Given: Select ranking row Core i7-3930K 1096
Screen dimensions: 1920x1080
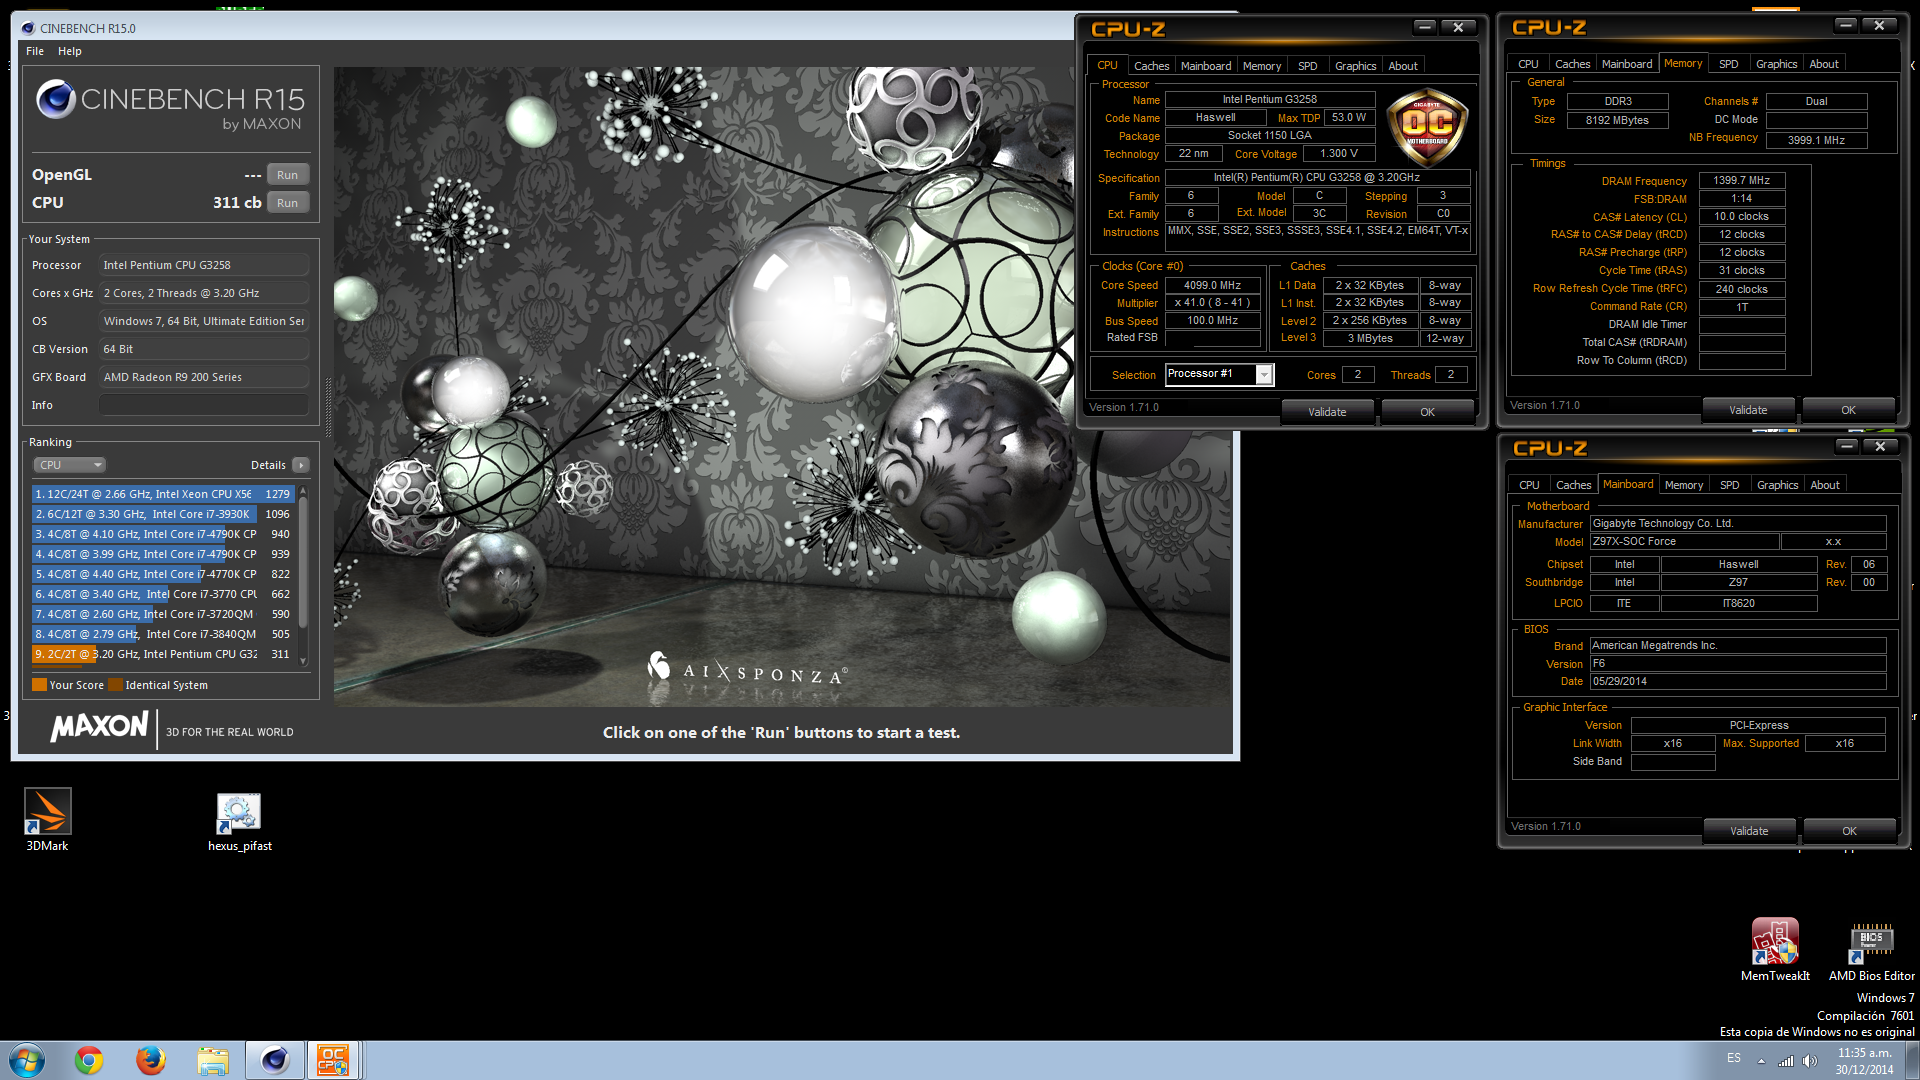Looking at the screenshot, I should 164,514.
